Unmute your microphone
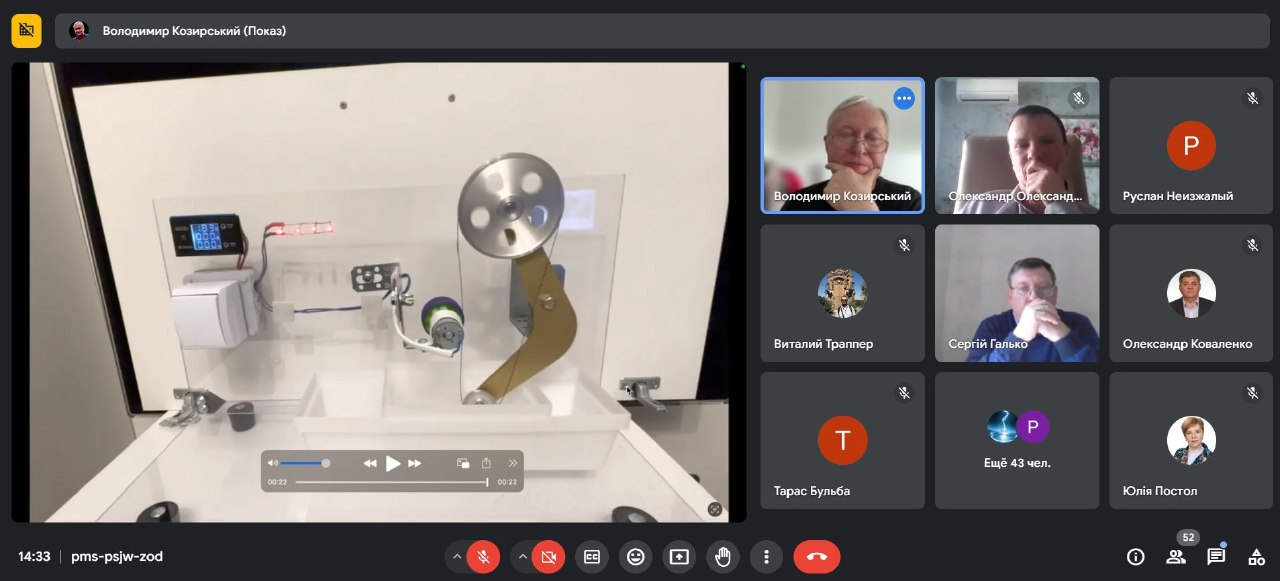This screenshot has width=1280, height=581. pyautogui.click(x=483, y=556)
